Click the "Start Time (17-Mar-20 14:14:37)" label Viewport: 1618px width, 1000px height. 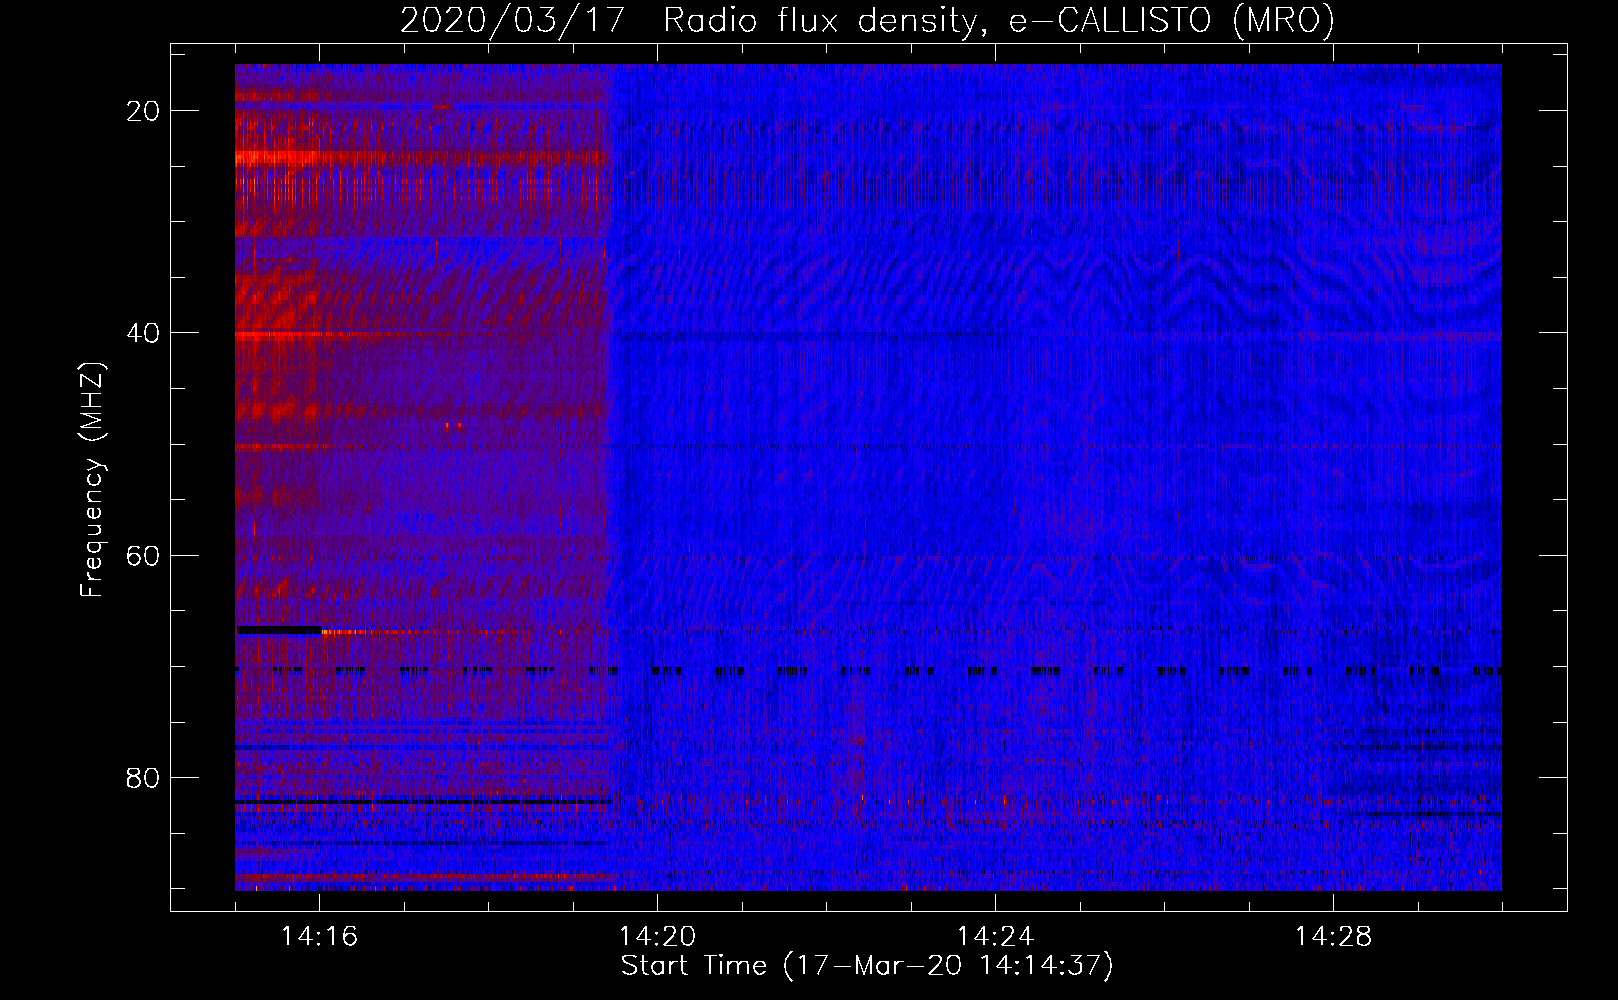(867, 966)
